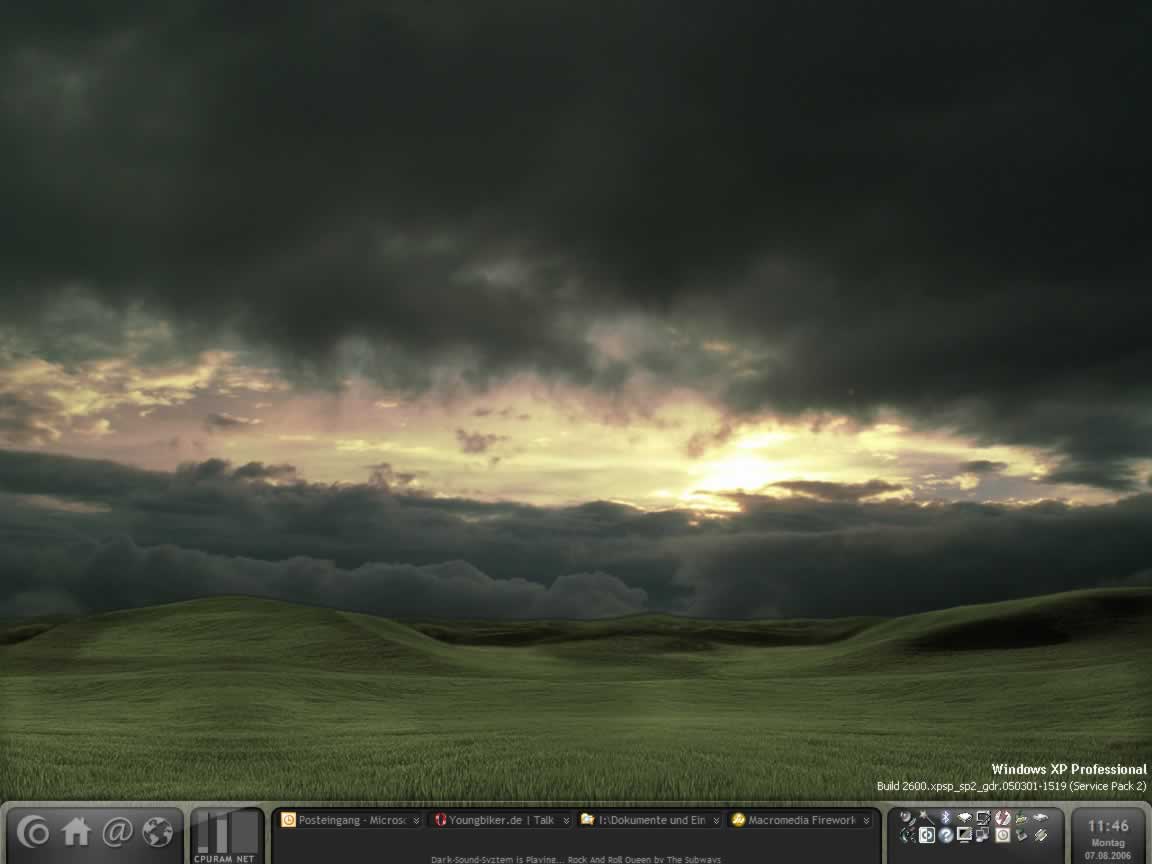Click the folder icon in I:\Dokumente task
Screen dimensions: 1152x864
tap(587, 819)
